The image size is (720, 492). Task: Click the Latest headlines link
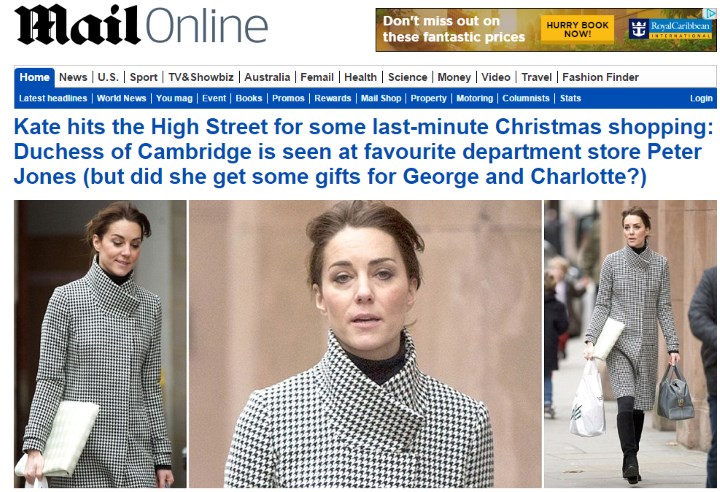pyautogui.click(x=53, y=98)
